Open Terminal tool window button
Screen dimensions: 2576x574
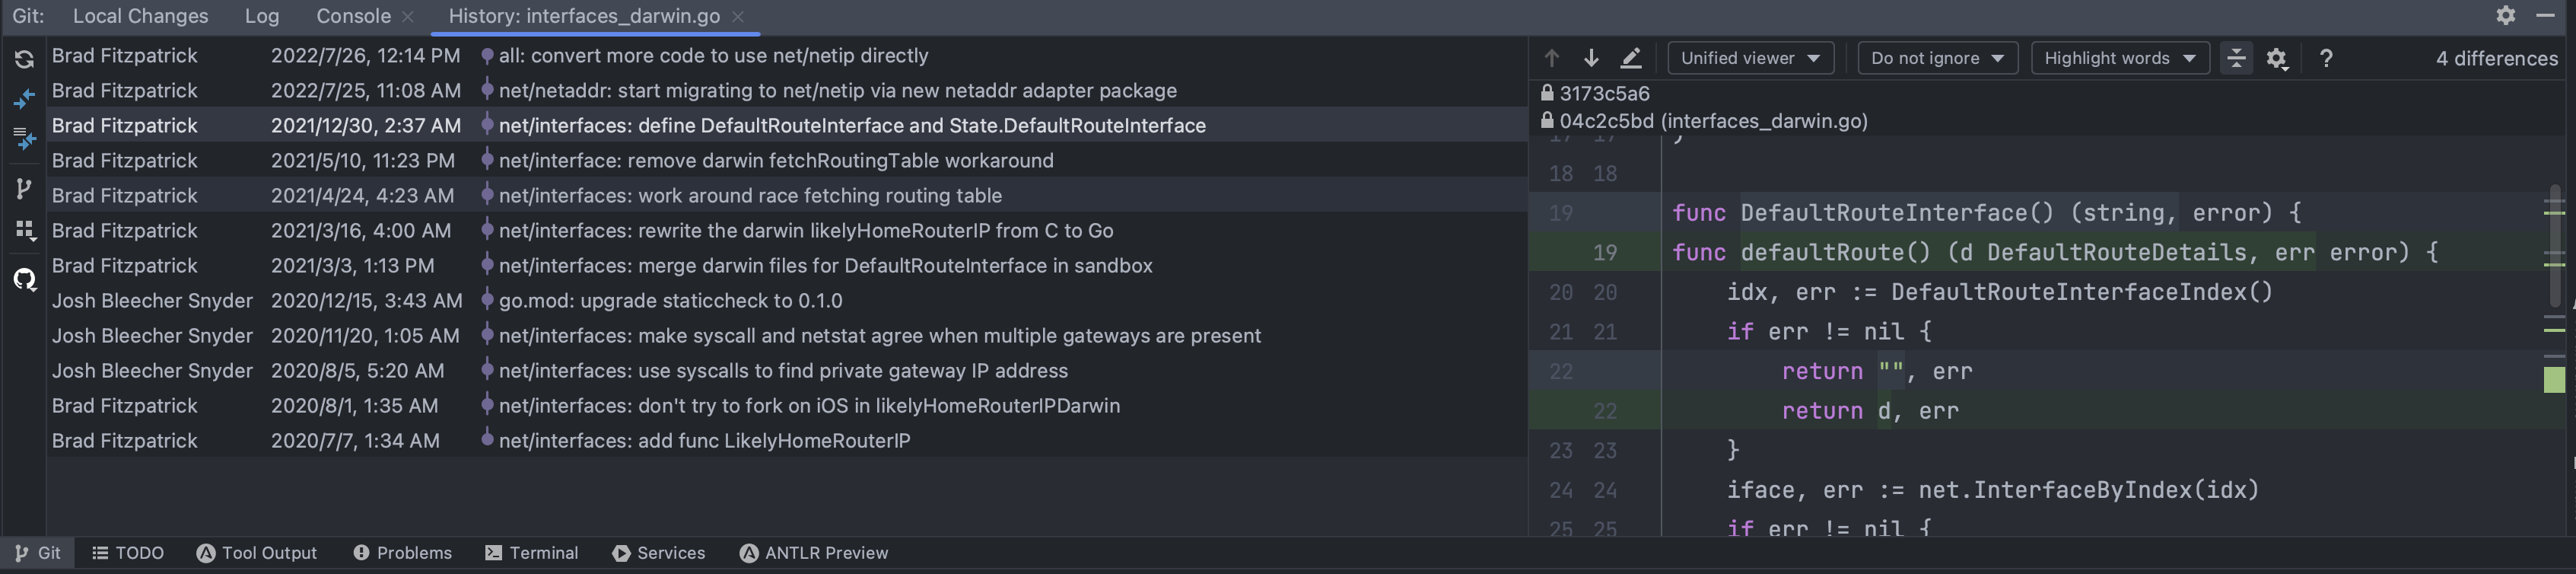pyautogui.click(x=532, y=553)
